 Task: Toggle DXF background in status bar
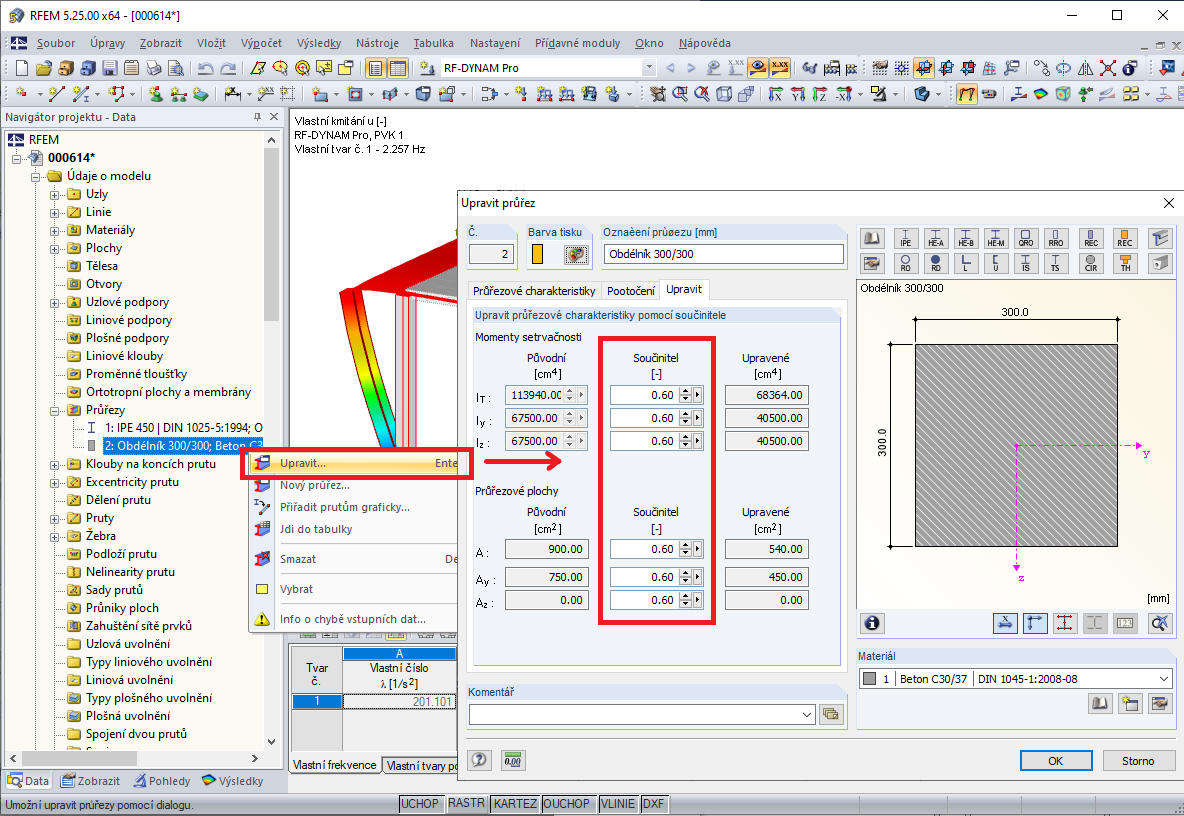(x=653, y=804)
